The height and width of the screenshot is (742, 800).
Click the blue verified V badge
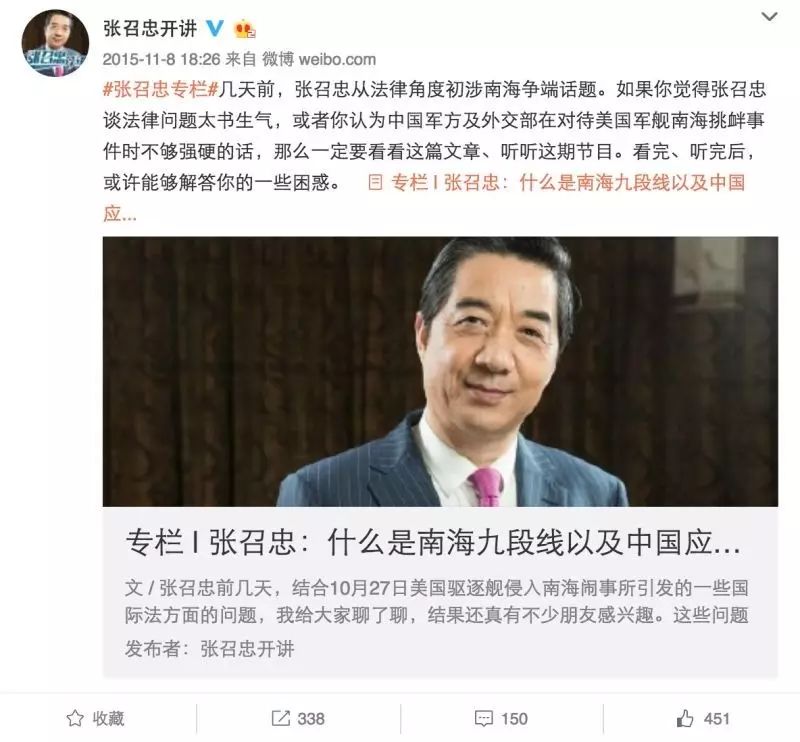(x=215, y=28)
